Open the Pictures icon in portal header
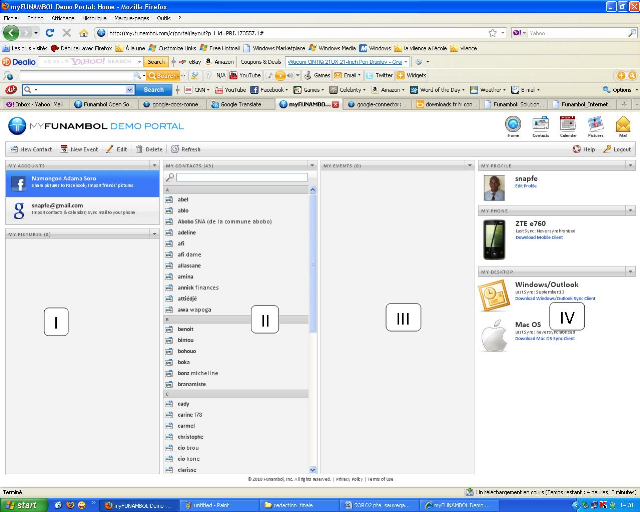 click(595, 124)
